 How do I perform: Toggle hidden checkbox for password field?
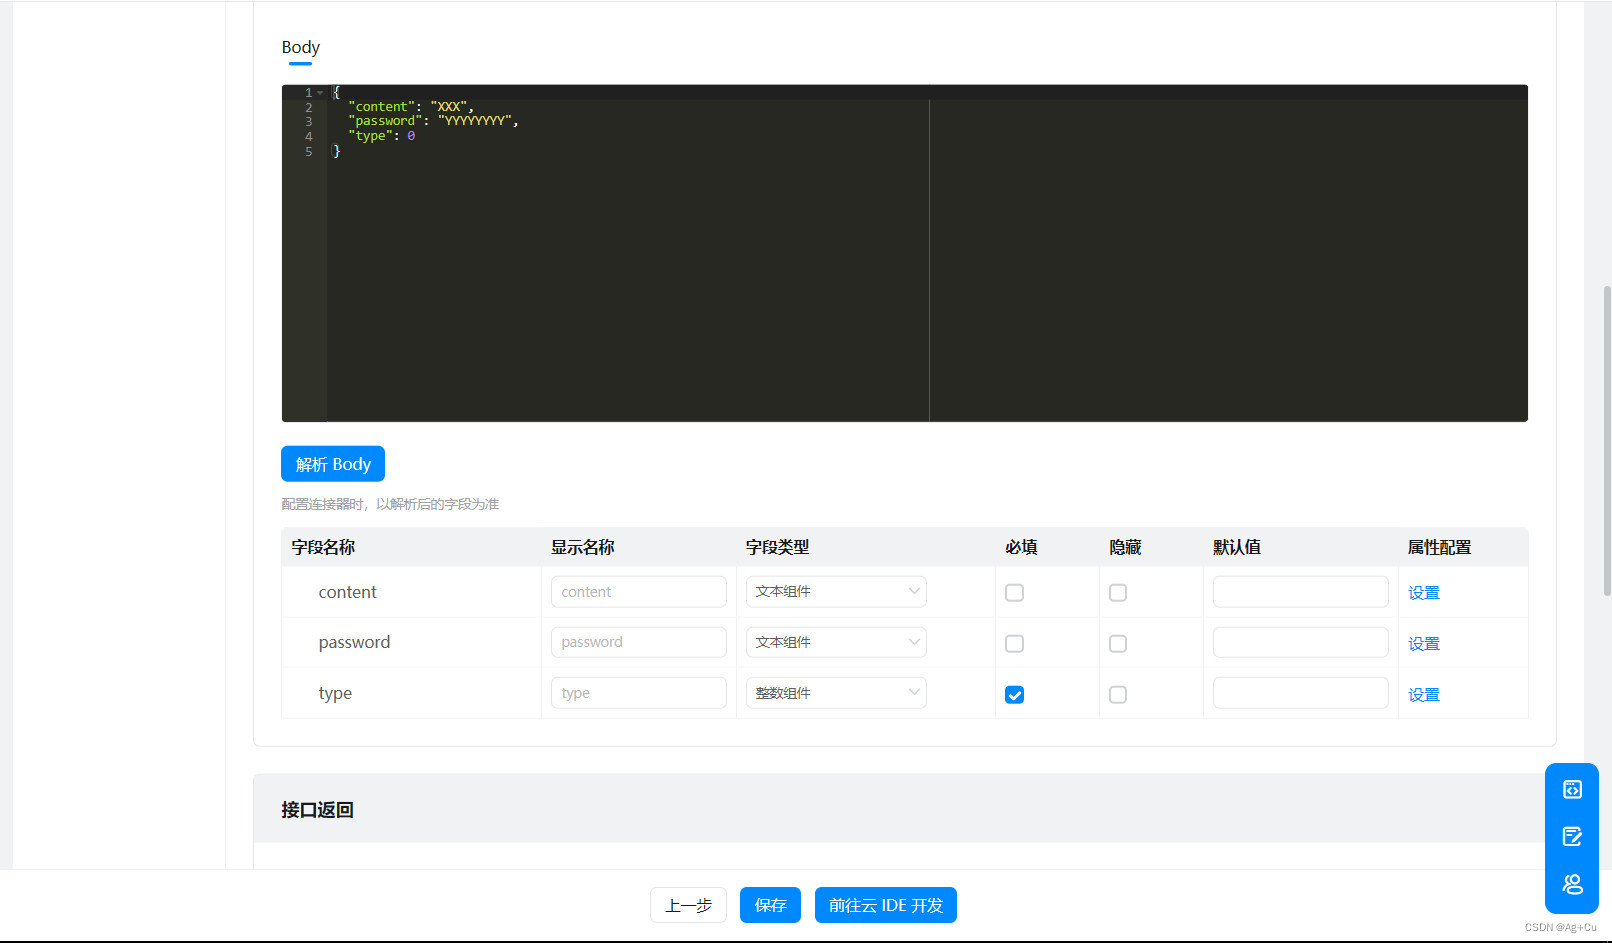click(x=1118, y=643)
